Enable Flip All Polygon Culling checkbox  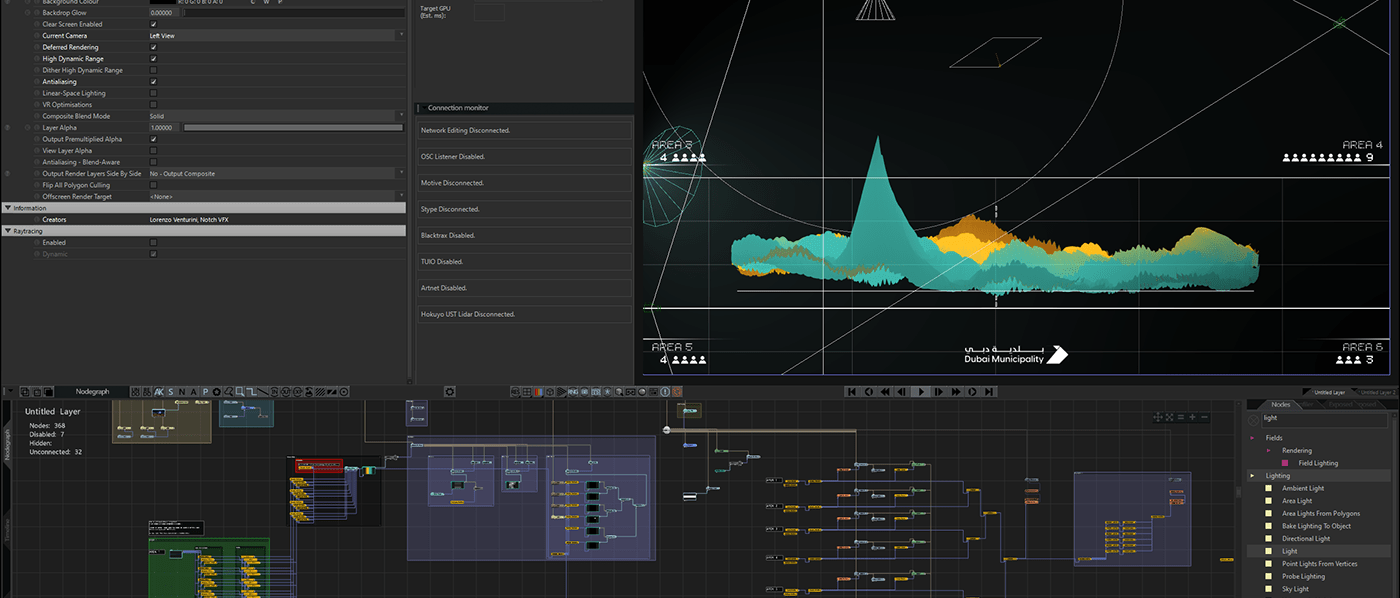point(153,185)
